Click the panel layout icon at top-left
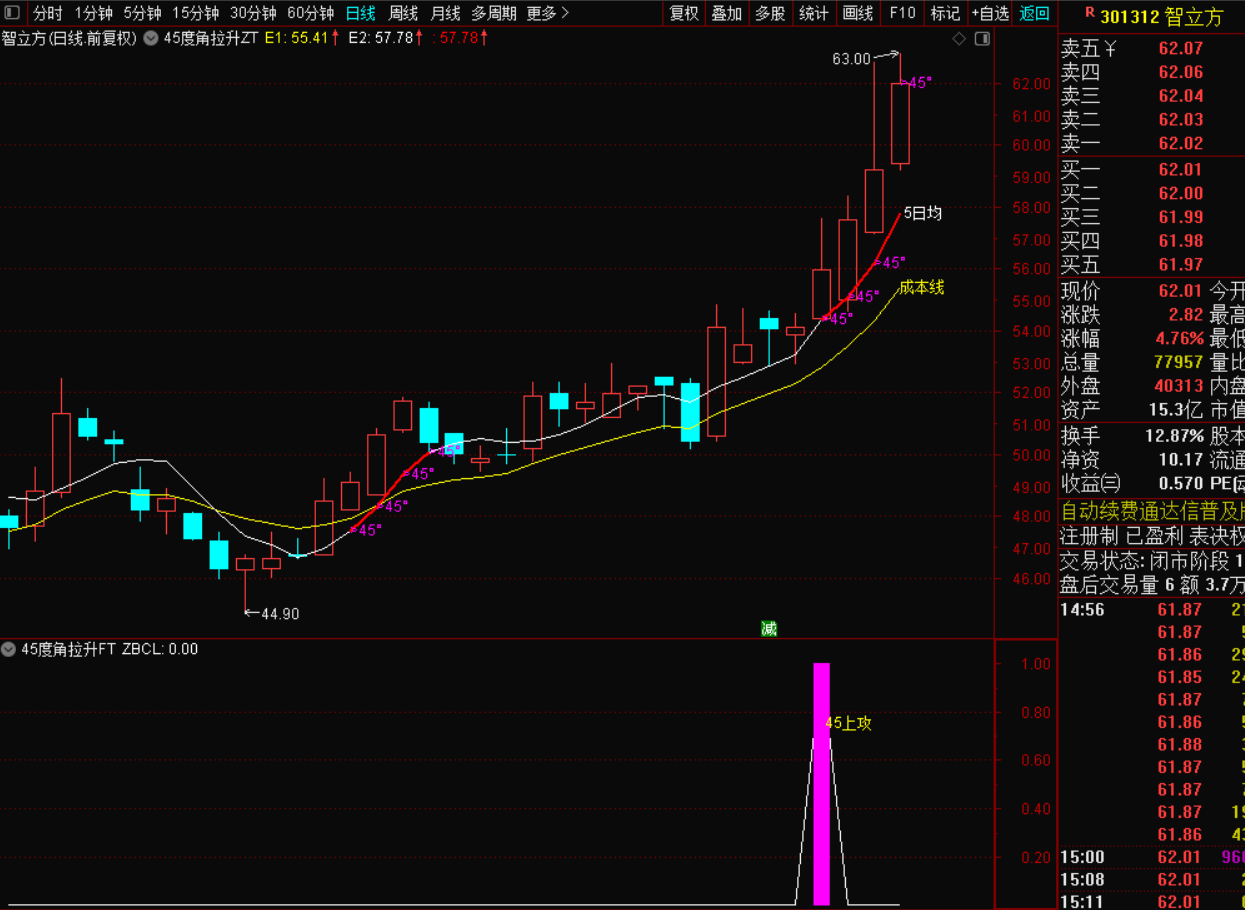This screenshot has height=910, width=1245. (x=14, y=13)
